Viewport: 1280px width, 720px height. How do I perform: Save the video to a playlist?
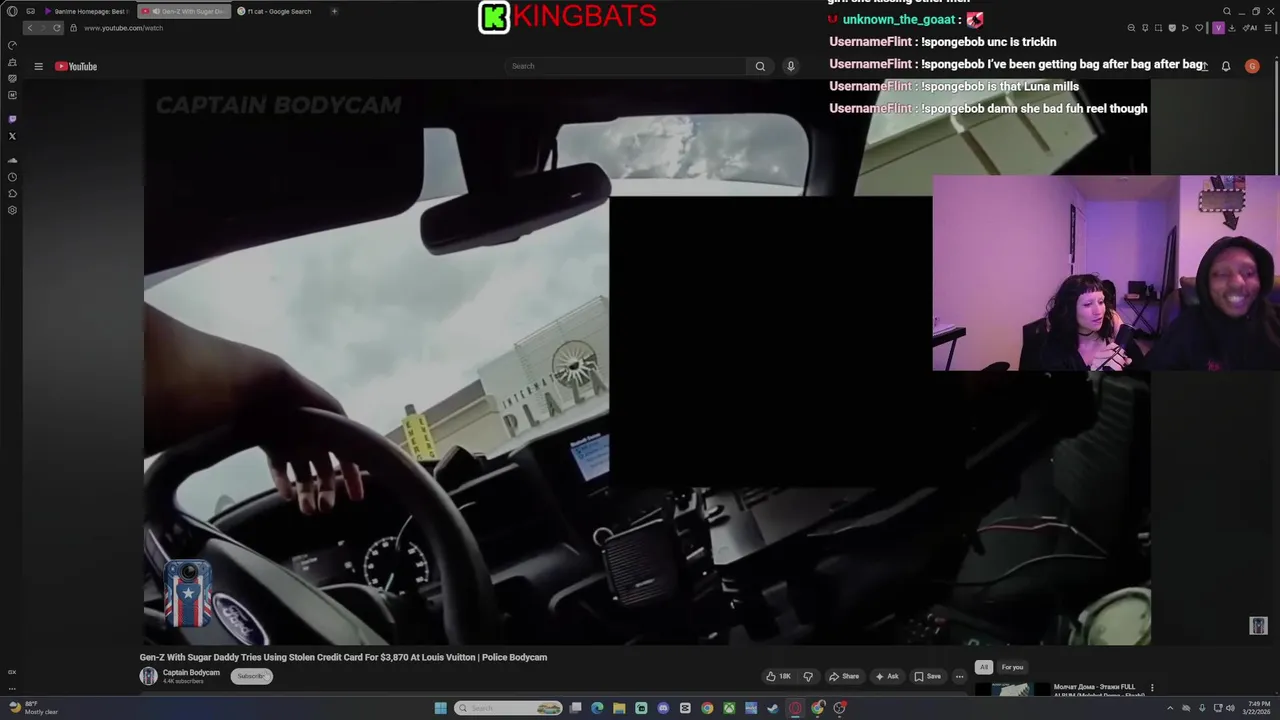pyautogui.click(x=927, y=676)
